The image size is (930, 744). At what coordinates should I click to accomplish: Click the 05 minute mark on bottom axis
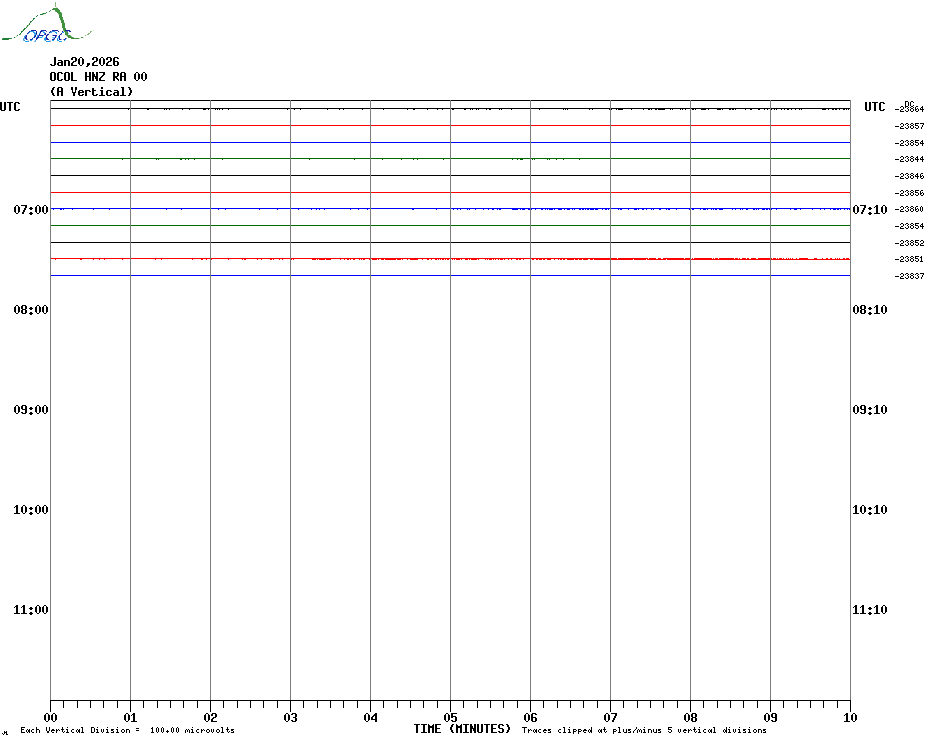coord(450,717)
